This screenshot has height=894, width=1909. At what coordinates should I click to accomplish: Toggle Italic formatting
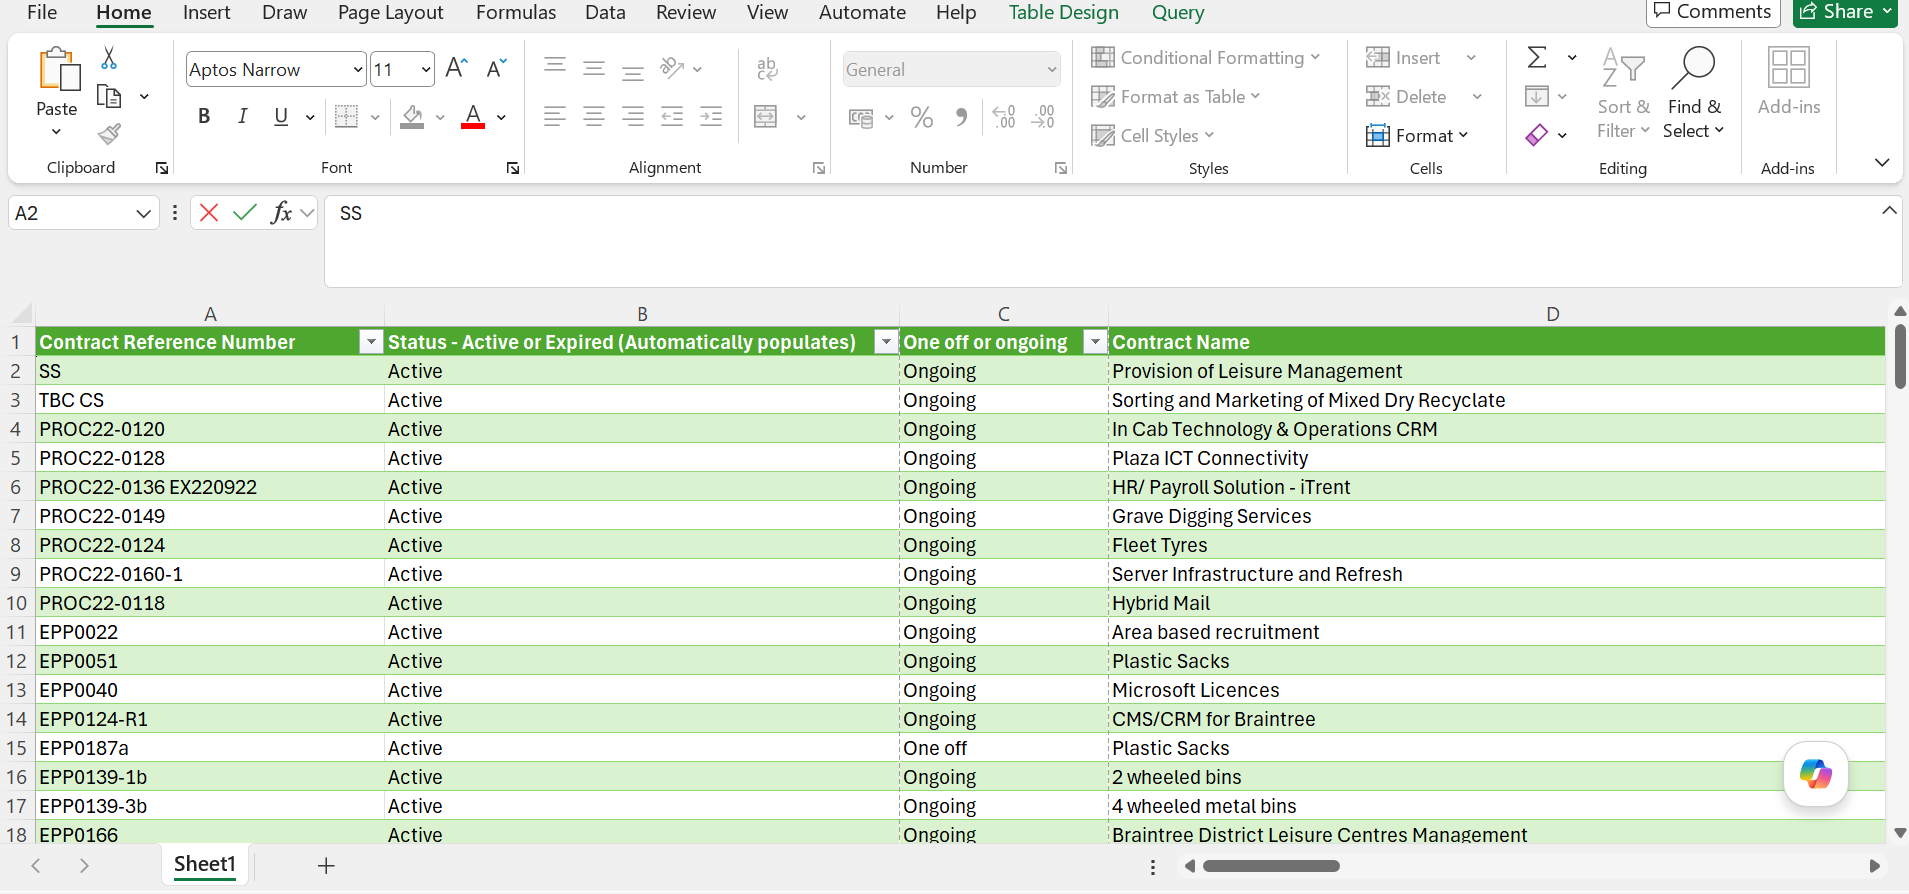click(x=242, y=116)
